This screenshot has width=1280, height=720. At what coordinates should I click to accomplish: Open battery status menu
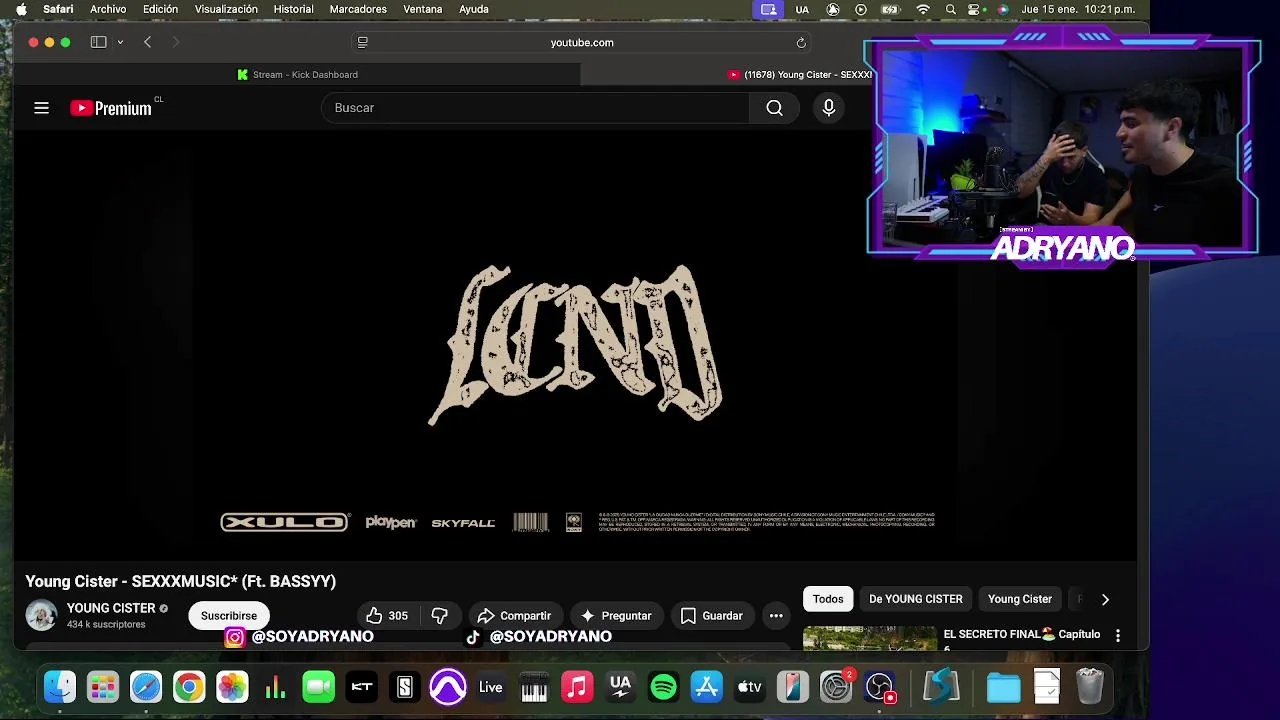tap(890, 9)
